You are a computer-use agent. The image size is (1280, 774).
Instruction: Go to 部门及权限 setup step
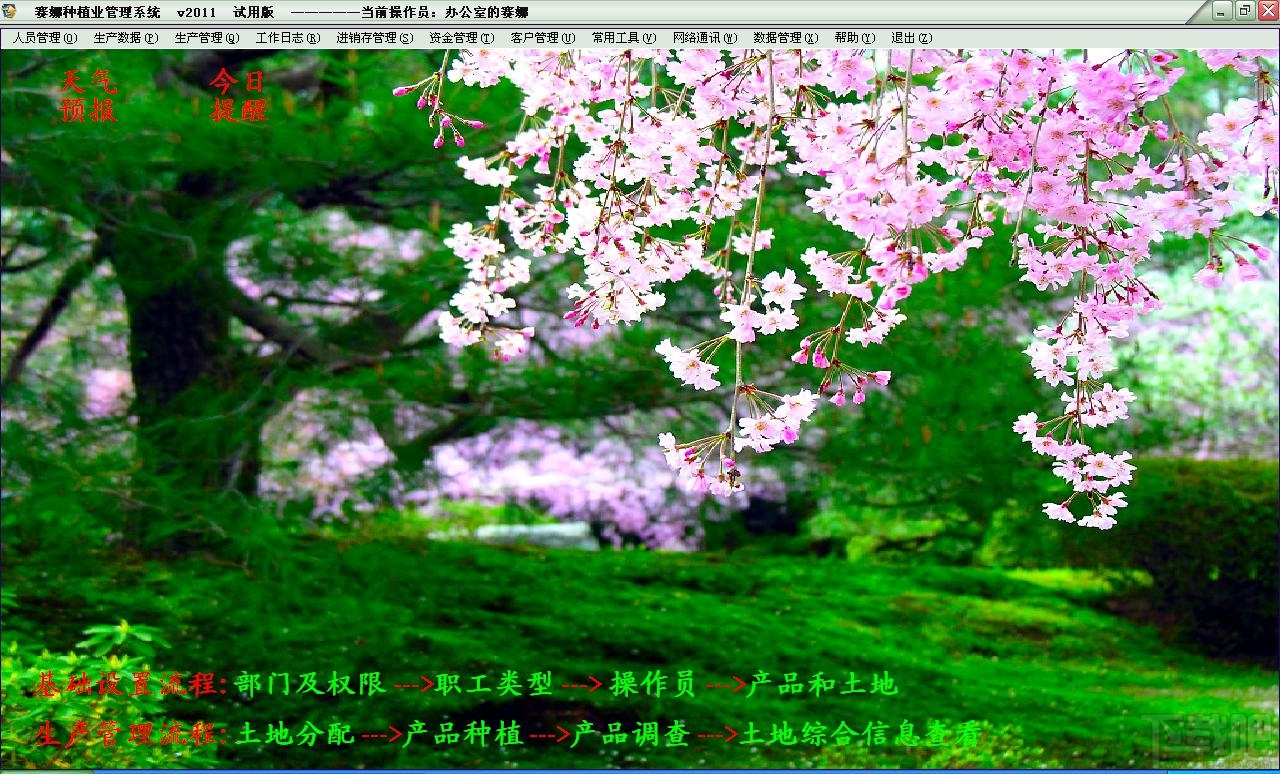click(x=311, y=684)
